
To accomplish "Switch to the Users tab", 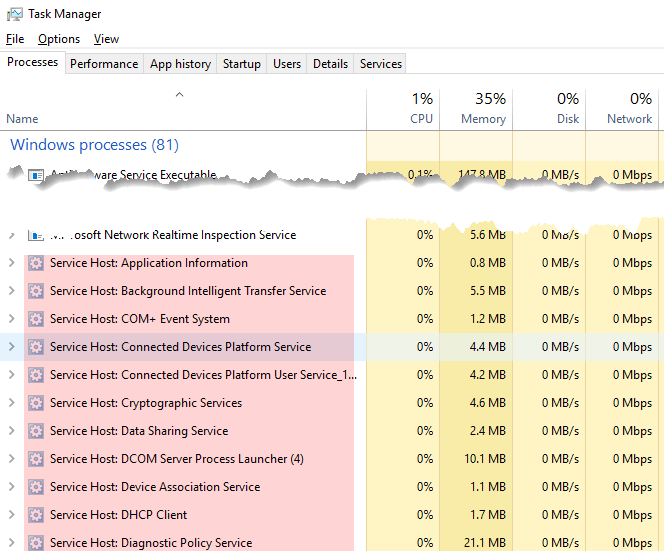I will 287,64.
